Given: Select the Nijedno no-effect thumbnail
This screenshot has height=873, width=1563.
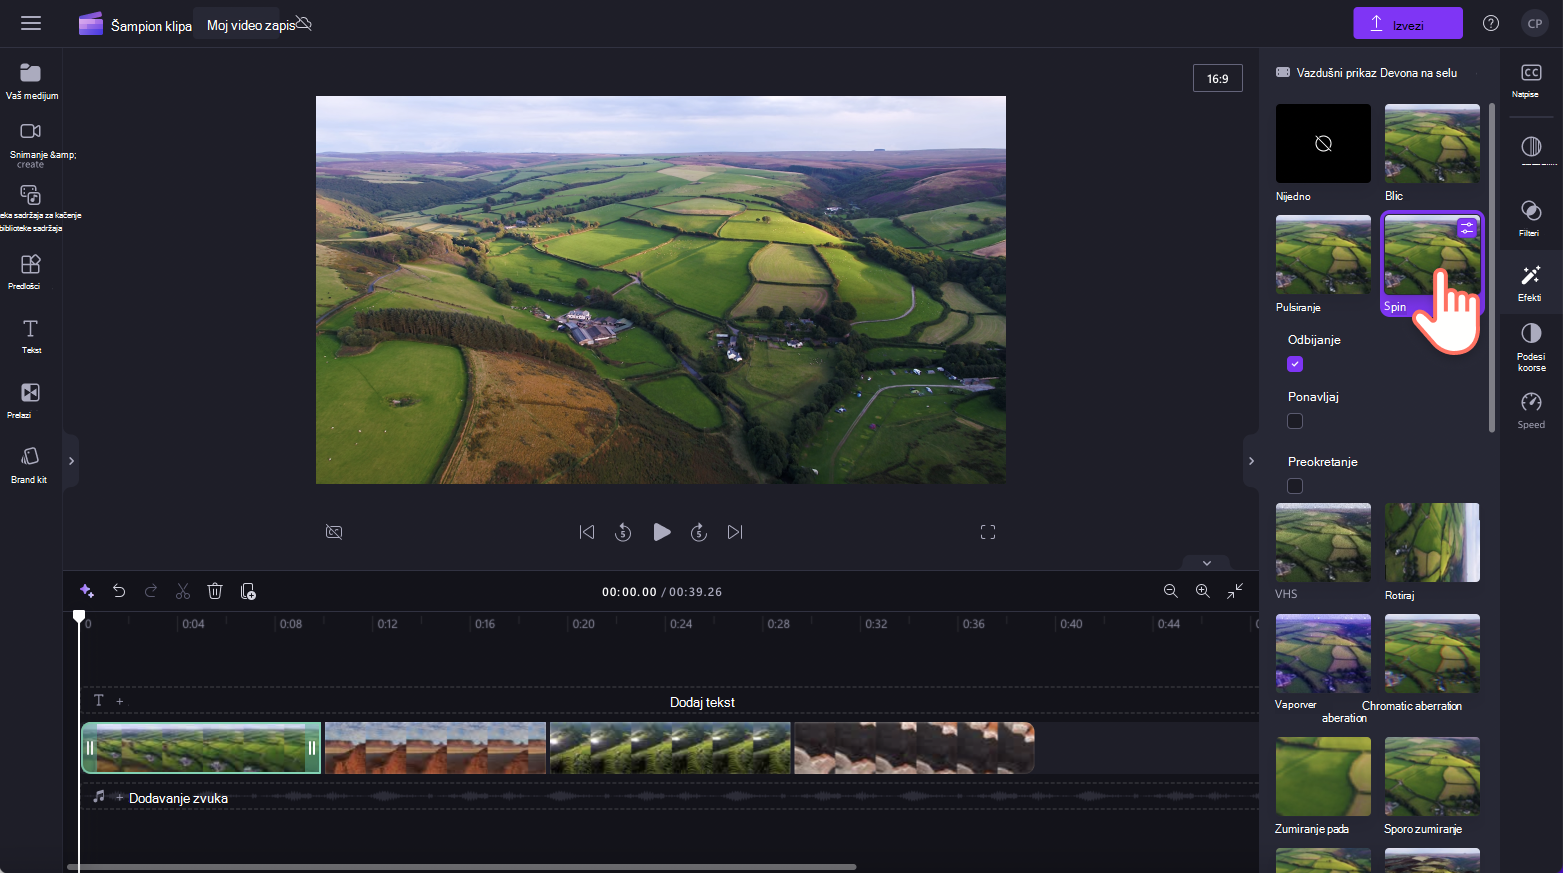Looking at the screenshot, I should click(x=1323, y=143).
